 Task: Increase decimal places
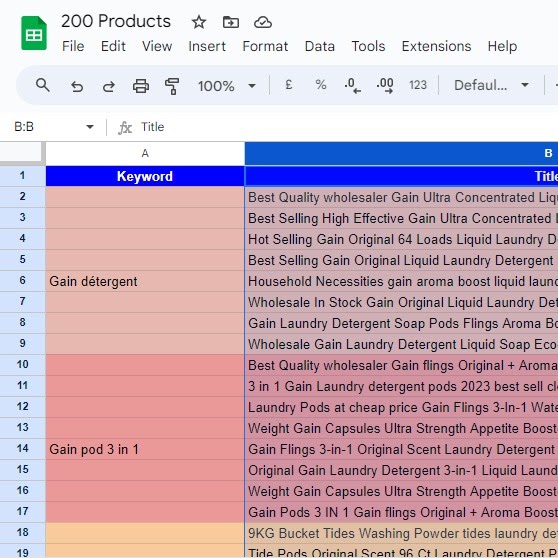[x=385, y=85]
